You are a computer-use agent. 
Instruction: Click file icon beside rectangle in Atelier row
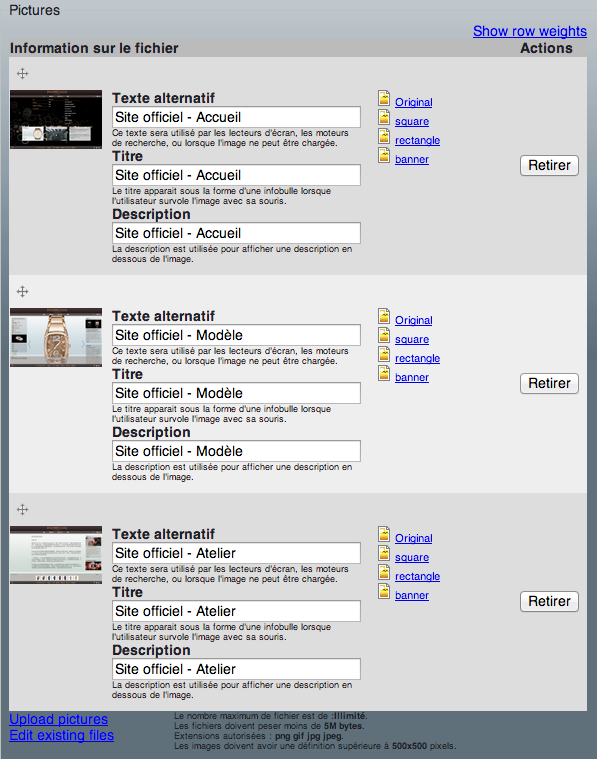(x=384, y=572)
